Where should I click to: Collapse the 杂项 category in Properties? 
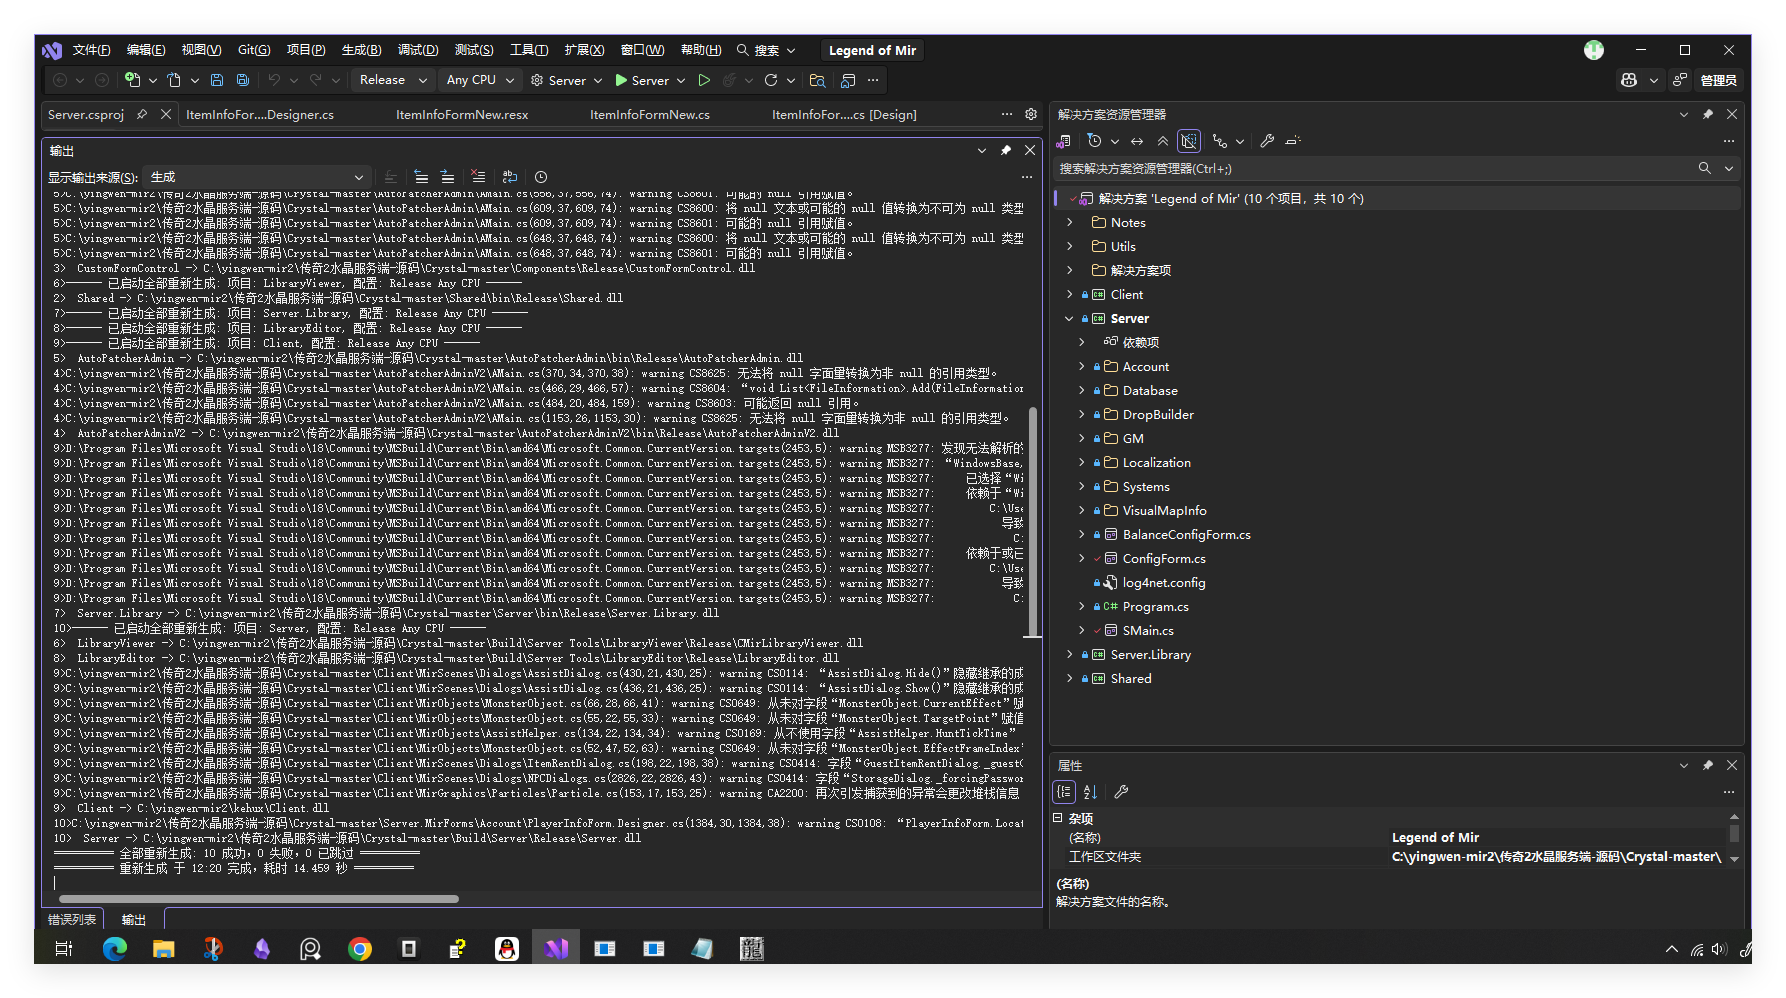coord(1057,818)
